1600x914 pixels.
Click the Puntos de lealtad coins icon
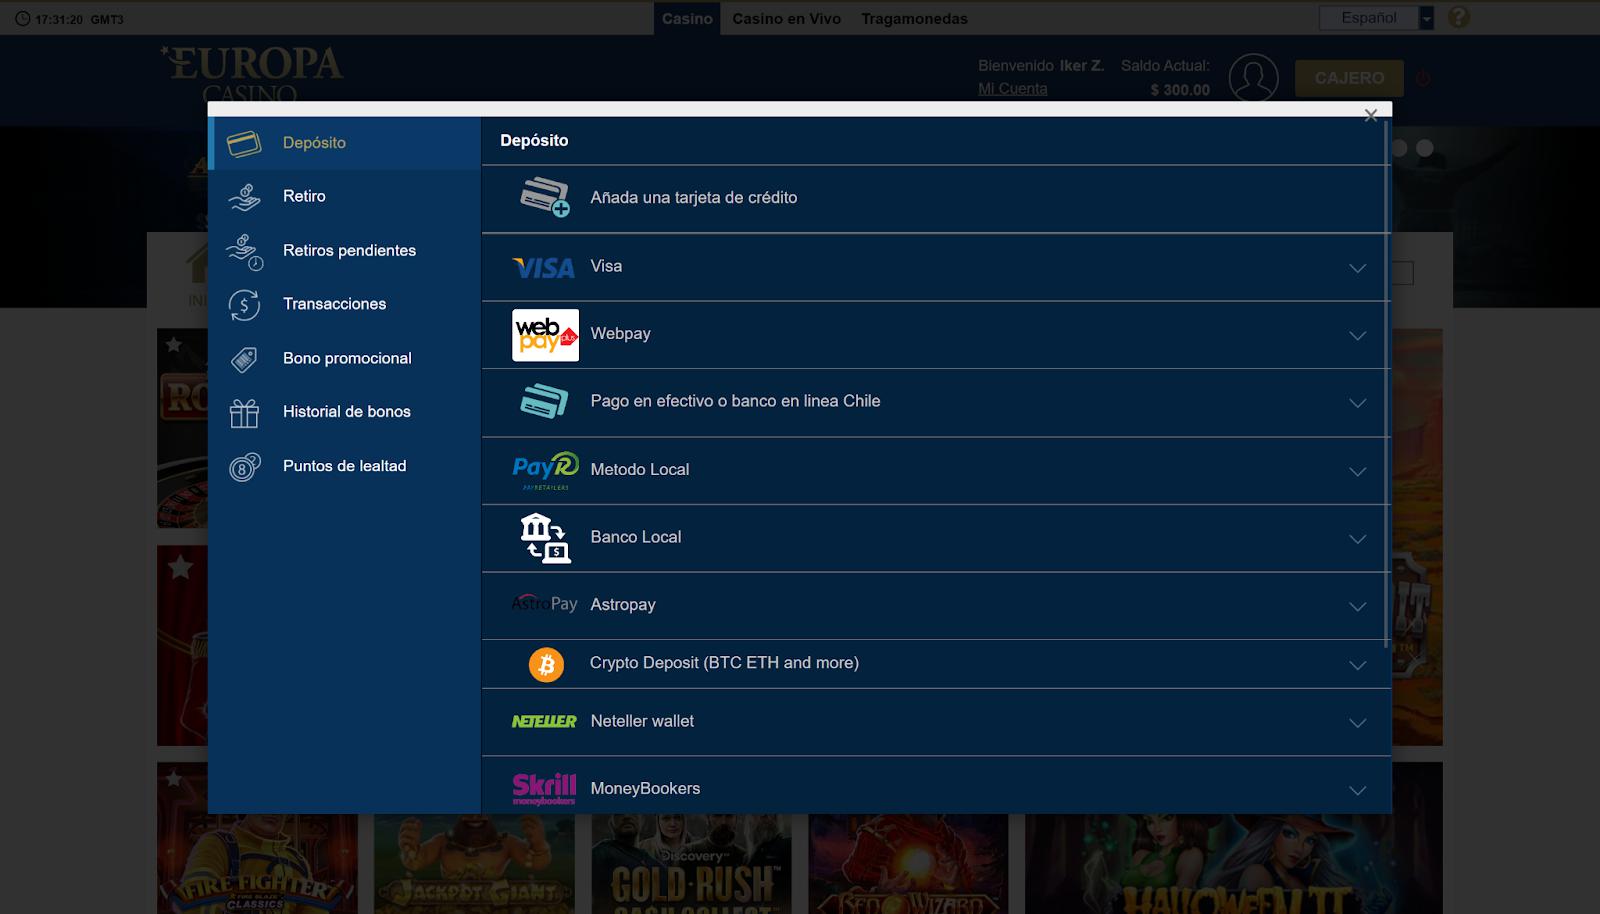tap(244, 467)
